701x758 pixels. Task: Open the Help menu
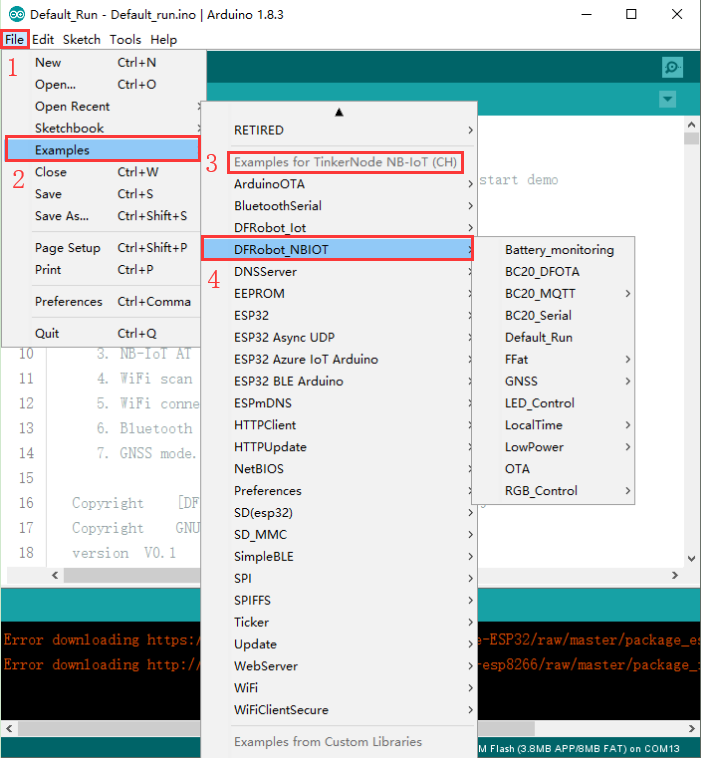(163, 40)
